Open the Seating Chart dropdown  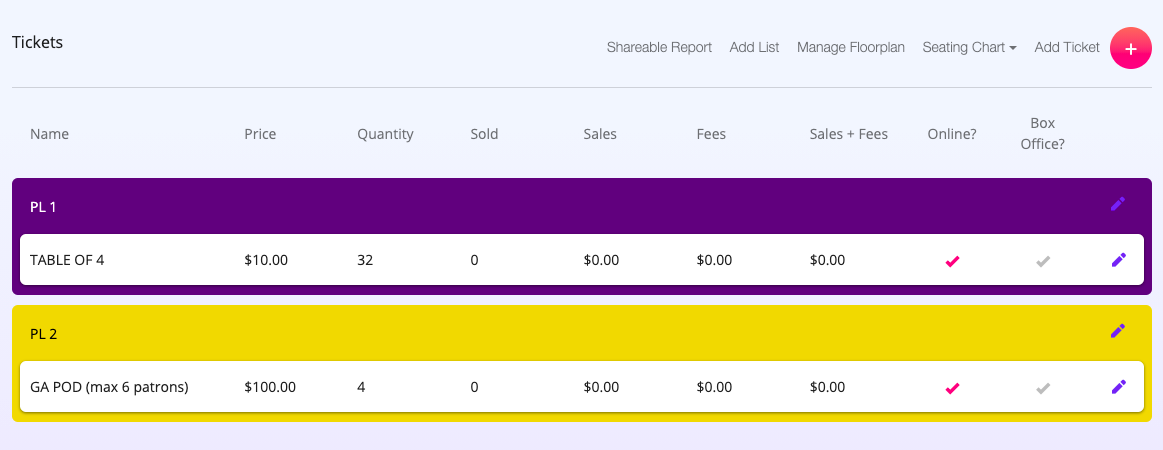(969, 47)
